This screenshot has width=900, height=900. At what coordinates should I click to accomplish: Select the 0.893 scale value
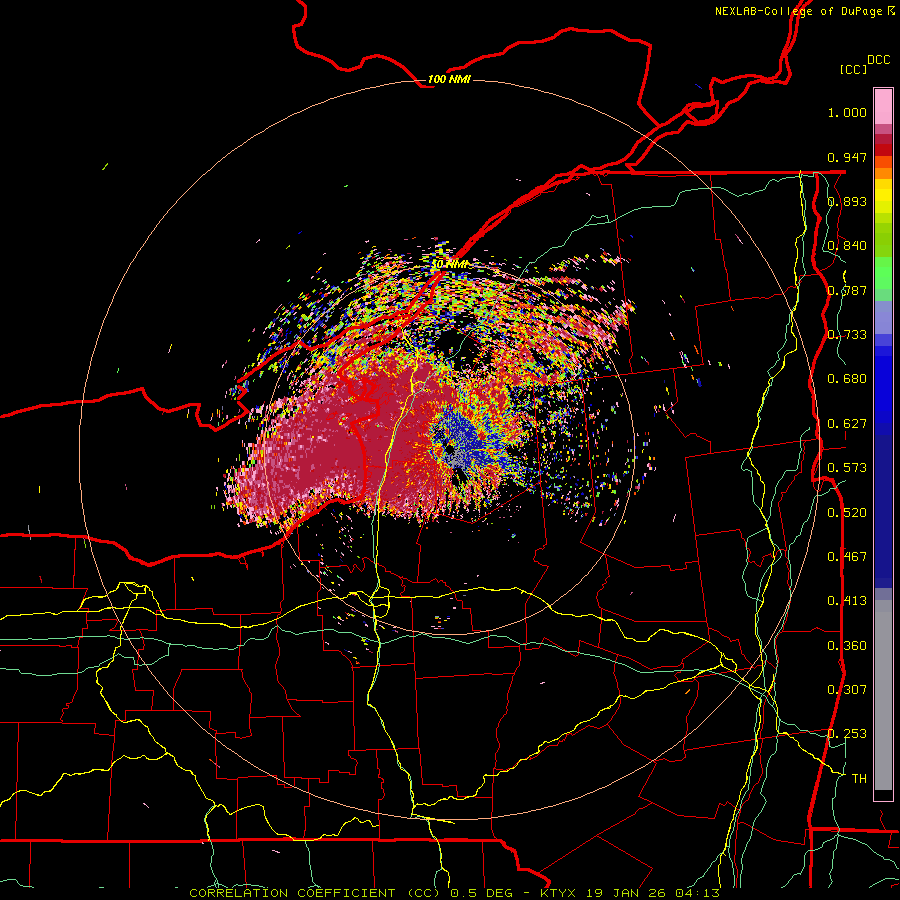[x=847, y=201]
